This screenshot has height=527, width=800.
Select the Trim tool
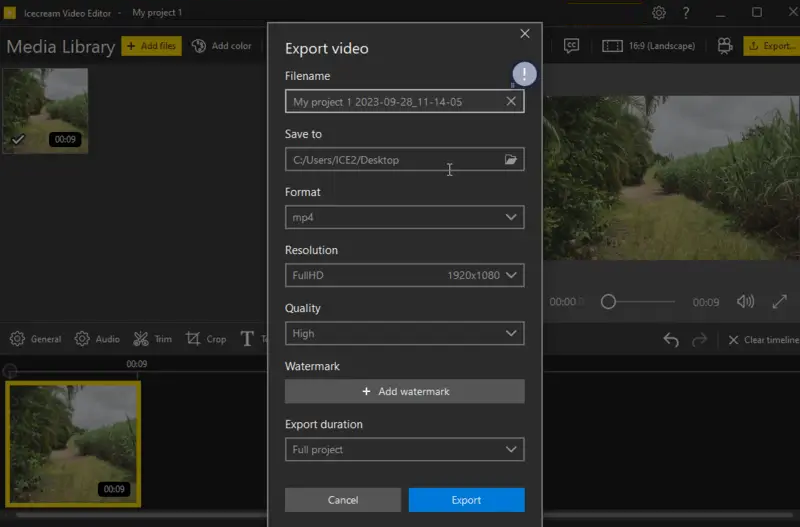[152, 339]
